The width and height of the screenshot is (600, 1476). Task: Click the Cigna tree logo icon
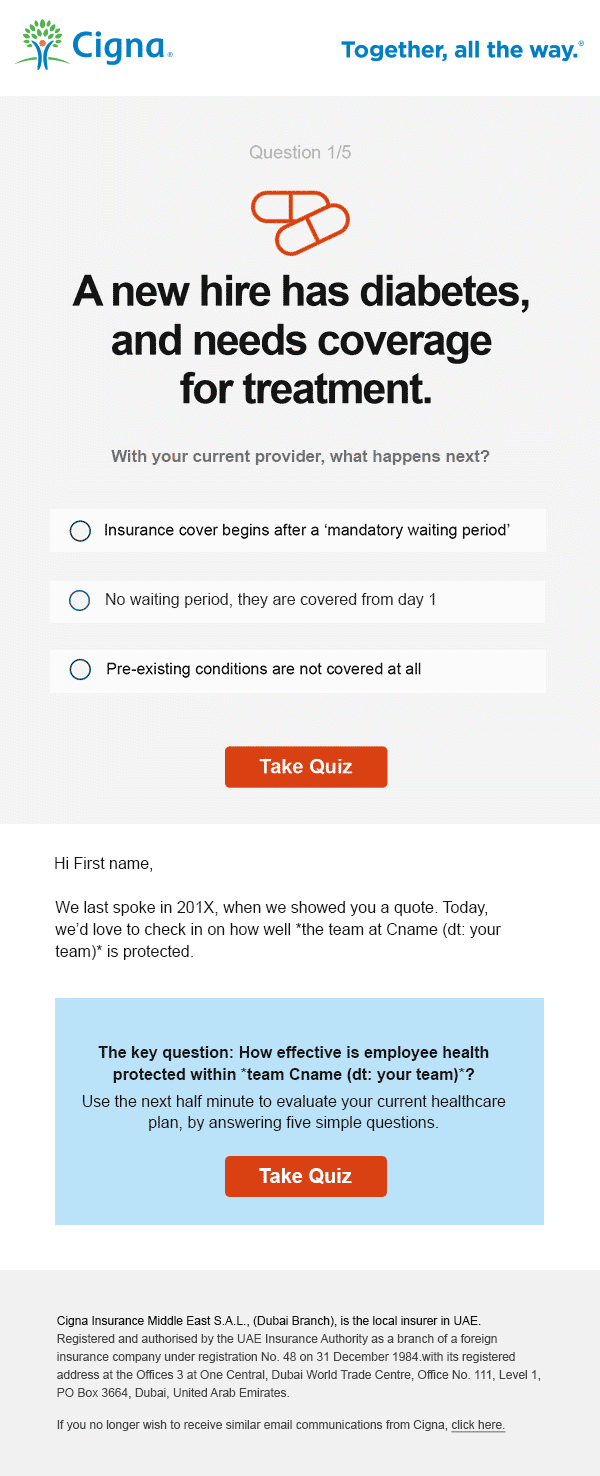tap(42, 44)
